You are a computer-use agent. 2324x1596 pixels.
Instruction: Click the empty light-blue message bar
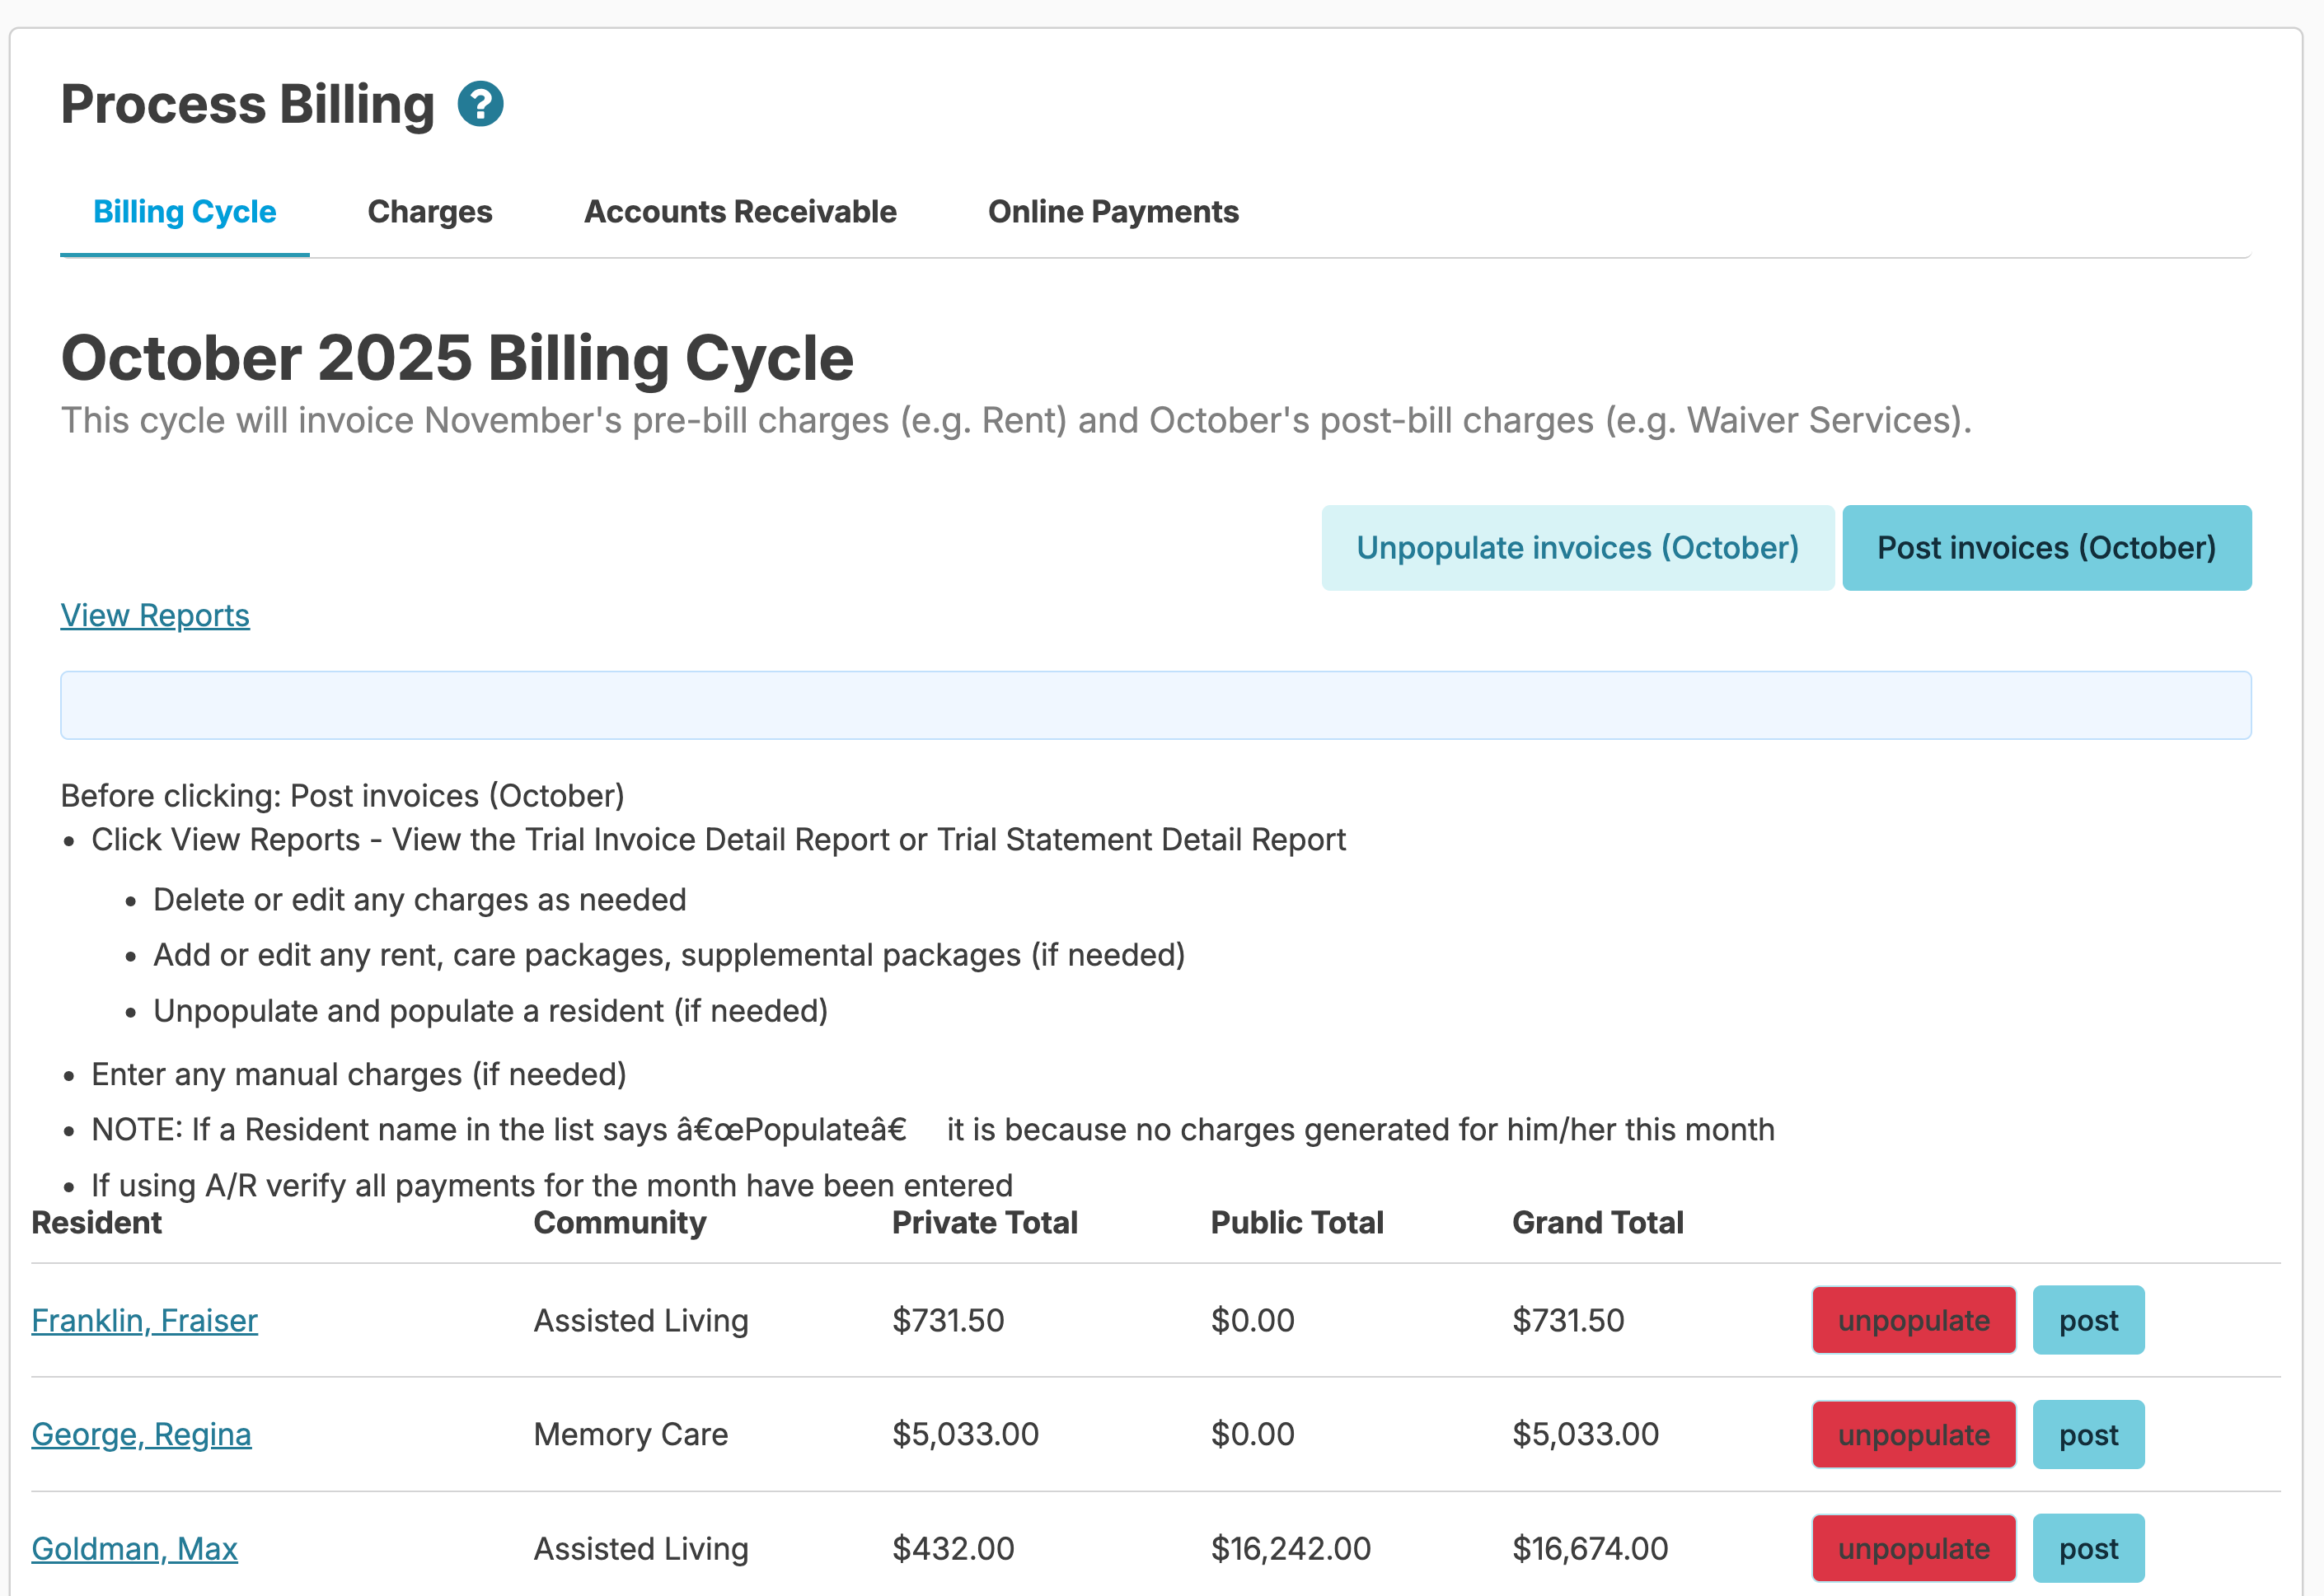click(1155, 705)
